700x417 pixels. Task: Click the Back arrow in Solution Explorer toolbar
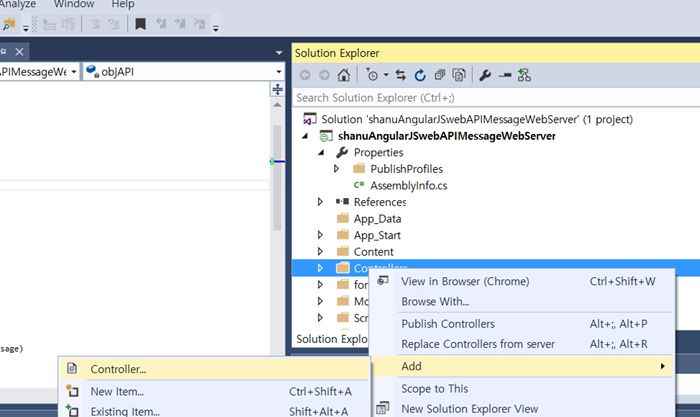tap(305, 75)
